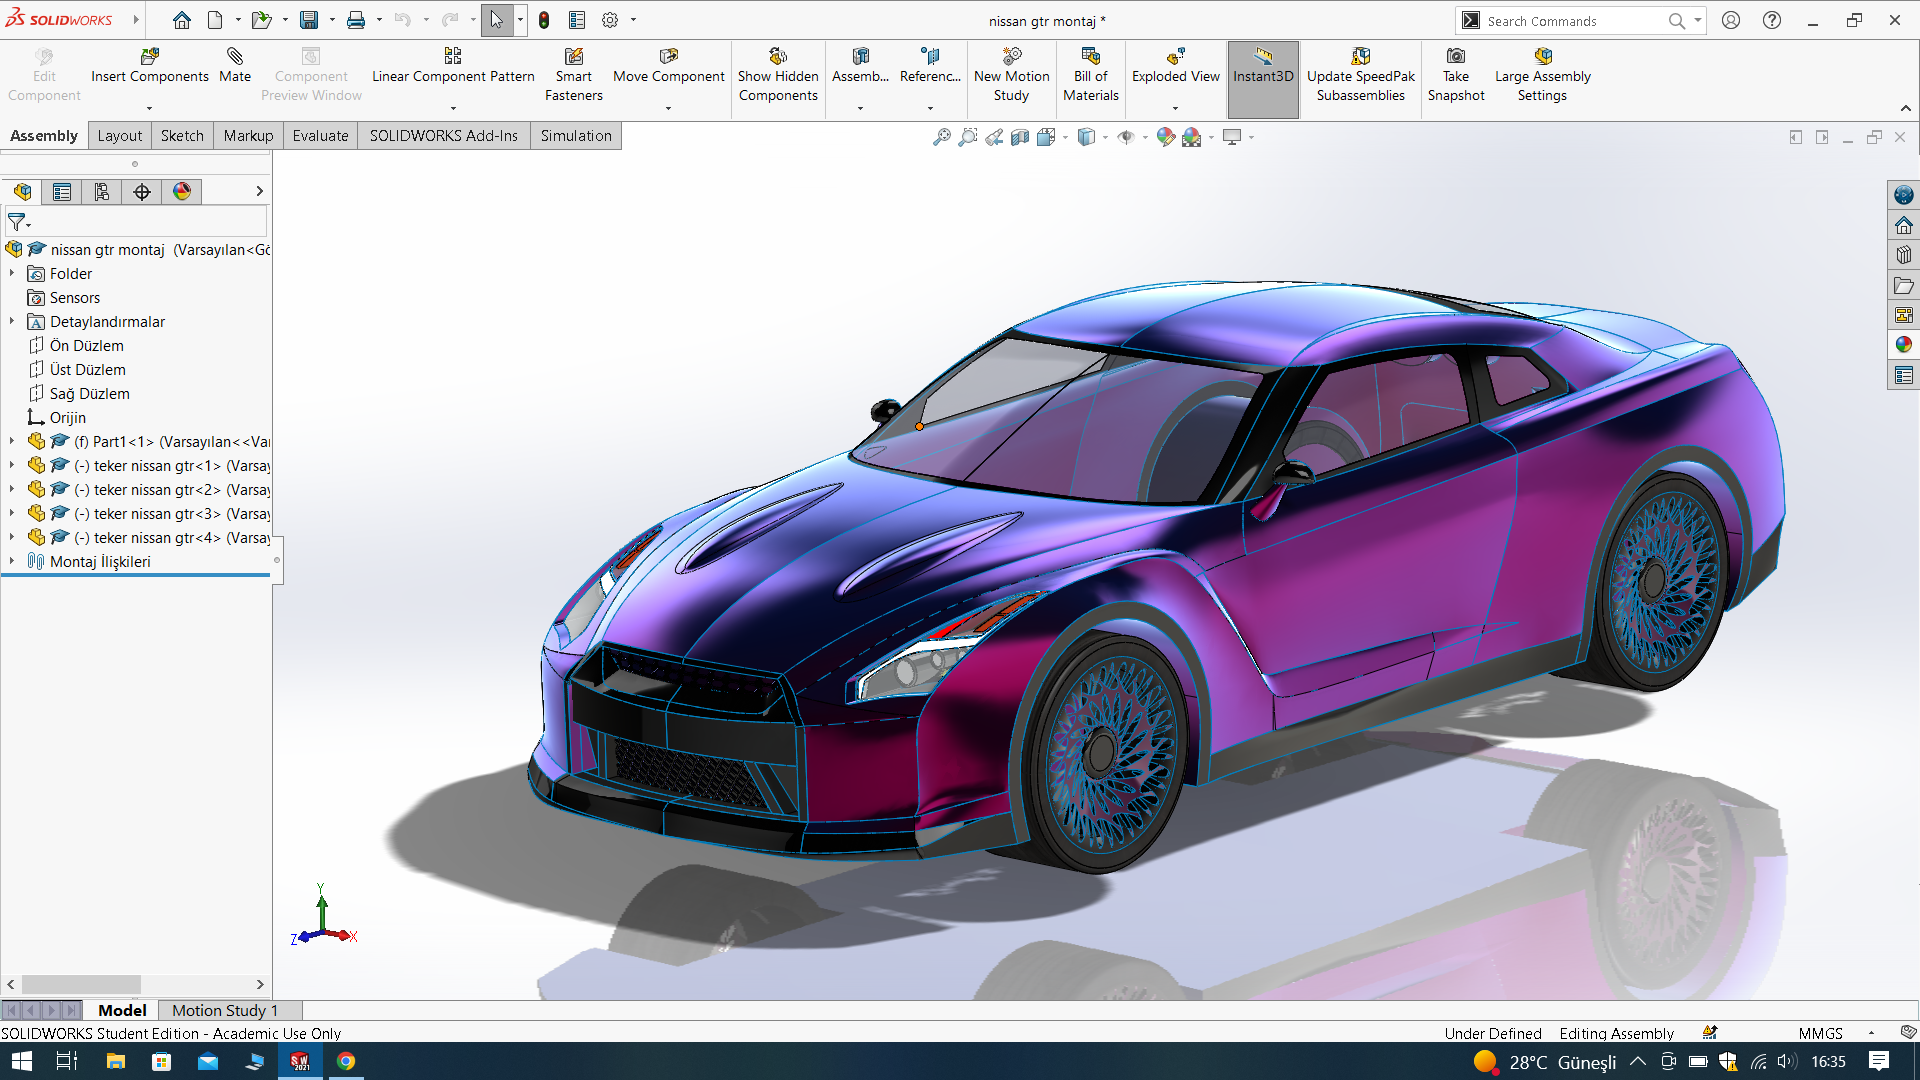The width and height of the screenshot is (1920, 1080).
Task: Open Appearances panel in right task pane
Action: click(1903, 345)
